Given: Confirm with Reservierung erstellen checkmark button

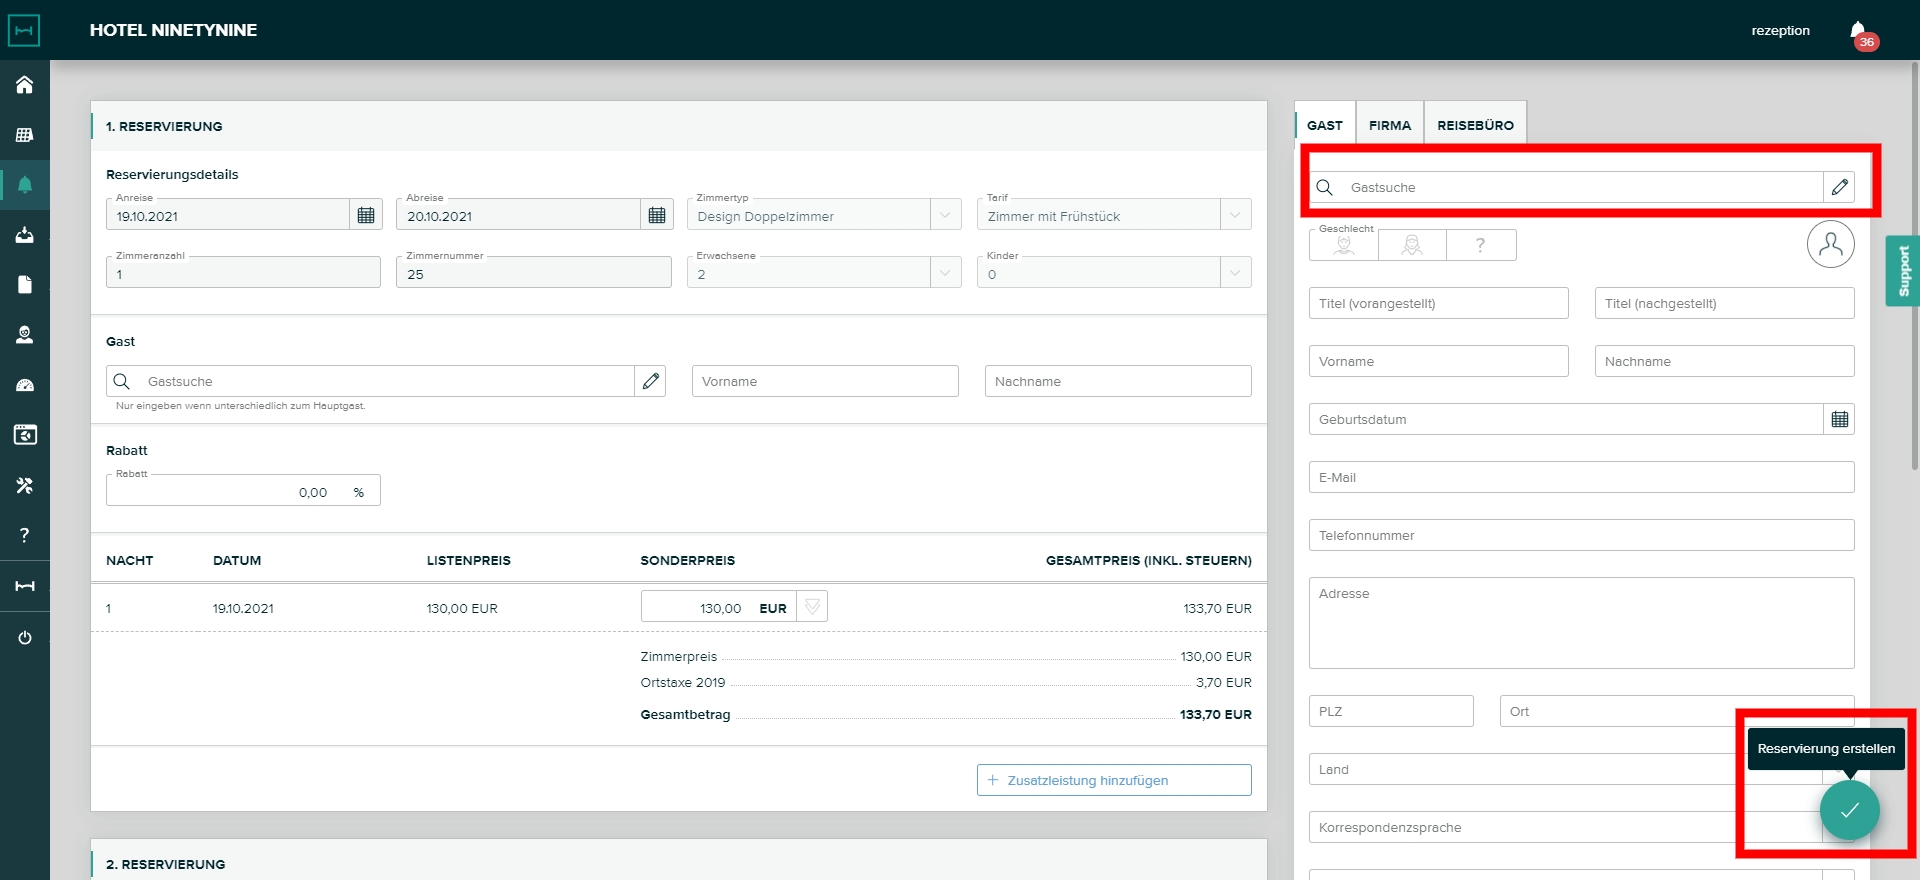Looking at the screenshot, I should (1849, 810).
